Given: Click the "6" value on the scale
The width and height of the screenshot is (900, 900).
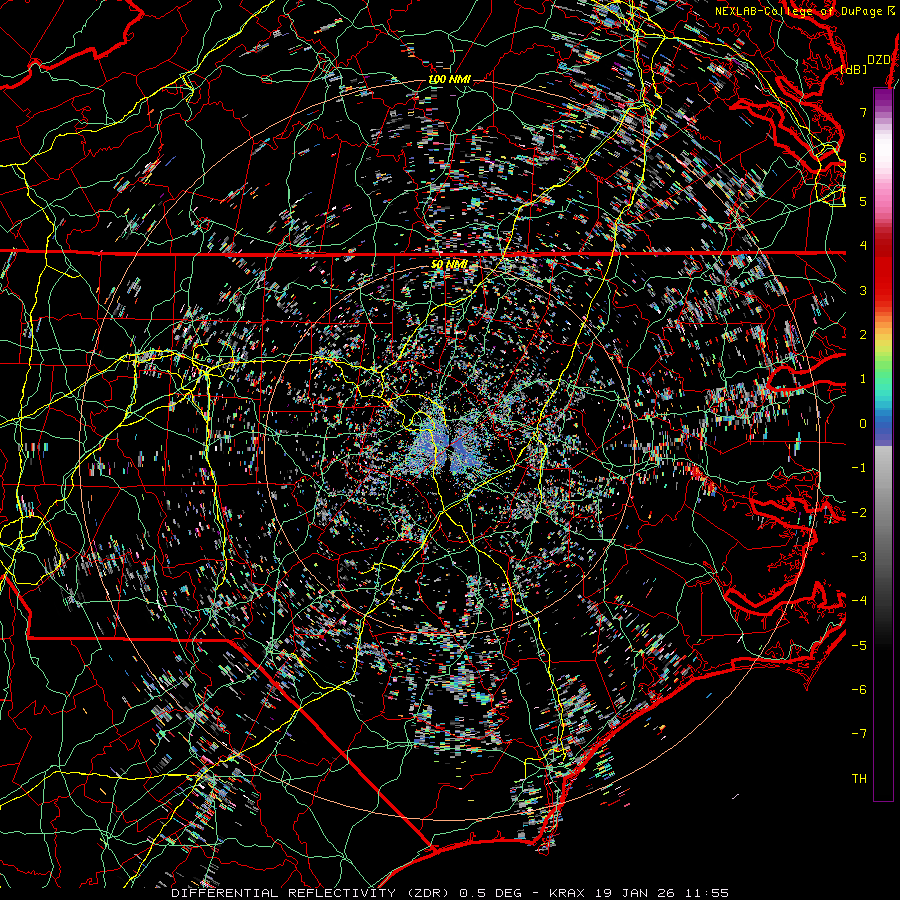Looking at the screenshot, I should tap(863, 157).
